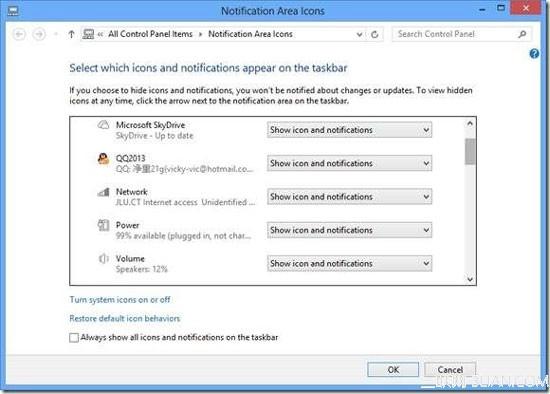The height and width of the screenshot is (394, 550).
Task: Click All Control Panel Items breadcrumb
Action: tap(150, 34)
